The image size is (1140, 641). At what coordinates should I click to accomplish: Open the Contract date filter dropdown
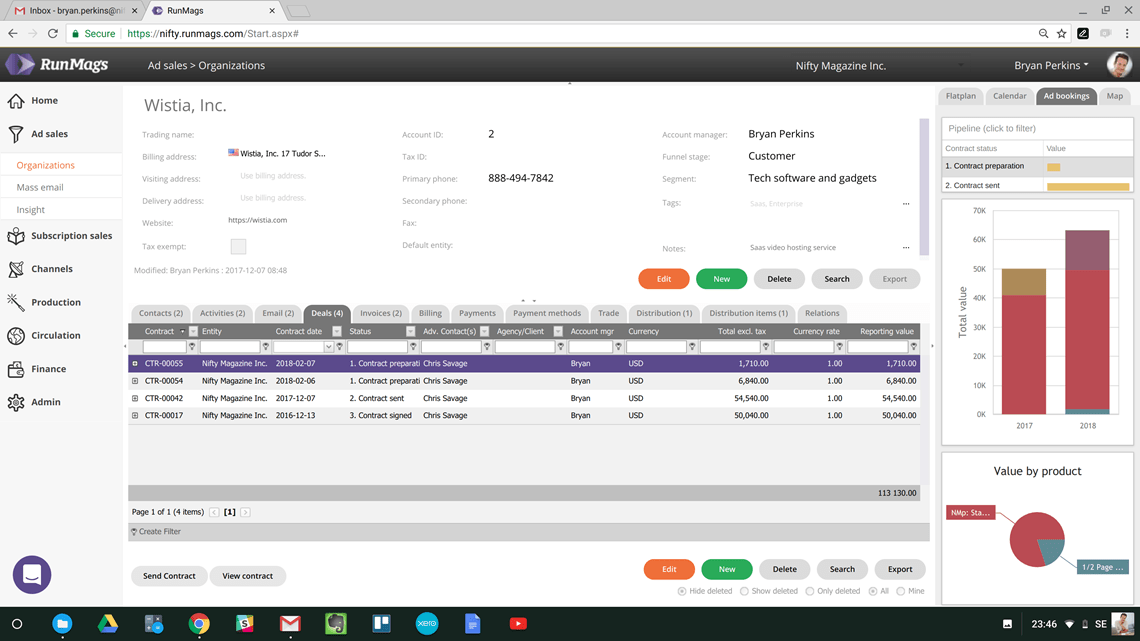(329, 347)
